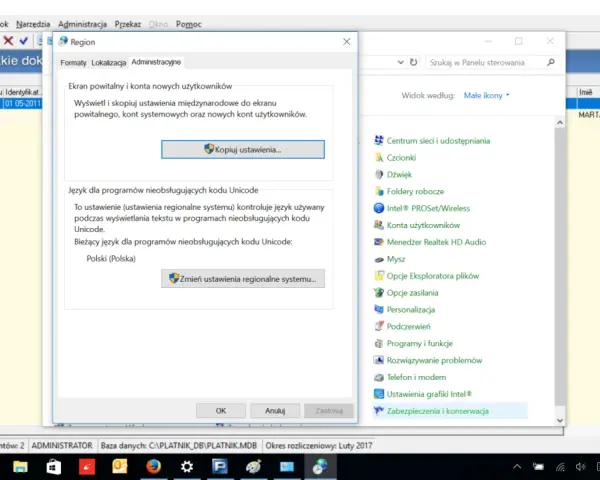Open the Dźwięk sound icon
600x480 pixels.
pos(378,175)
